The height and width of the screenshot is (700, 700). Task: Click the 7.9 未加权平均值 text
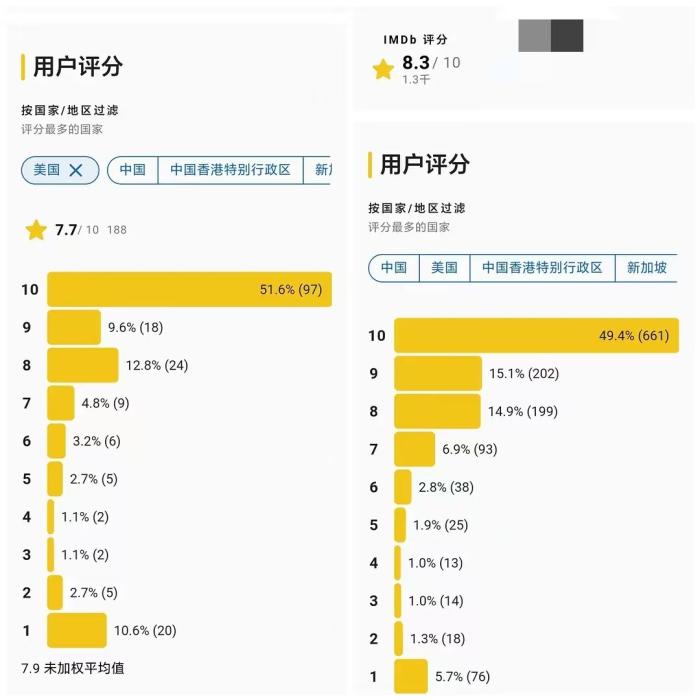[x=73, y=667]
